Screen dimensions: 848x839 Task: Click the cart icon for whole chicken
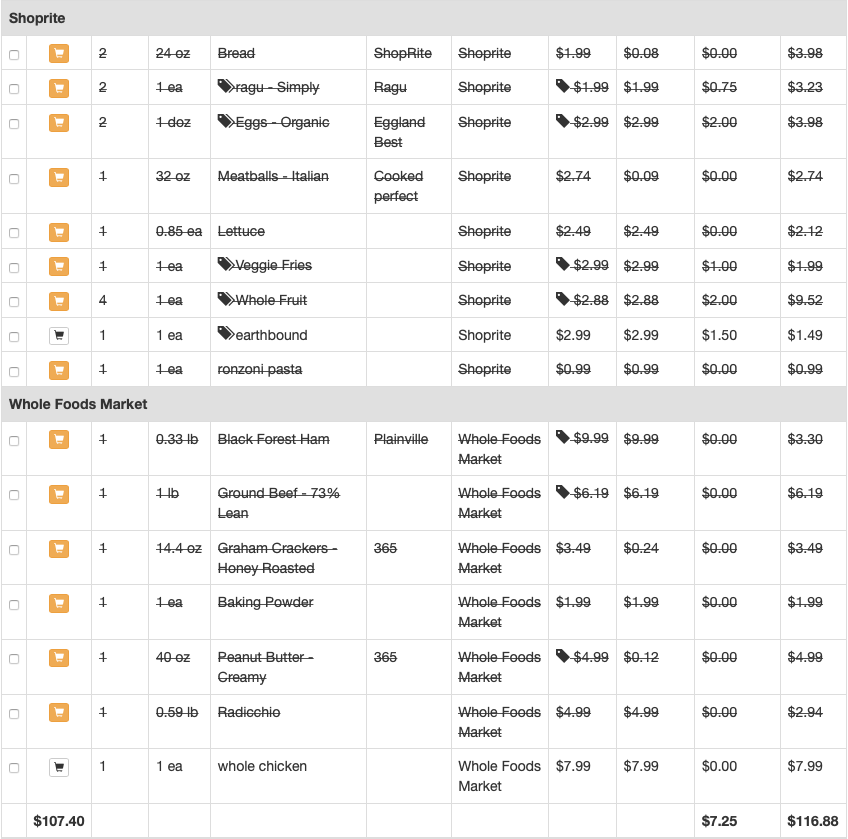[59, 767]
